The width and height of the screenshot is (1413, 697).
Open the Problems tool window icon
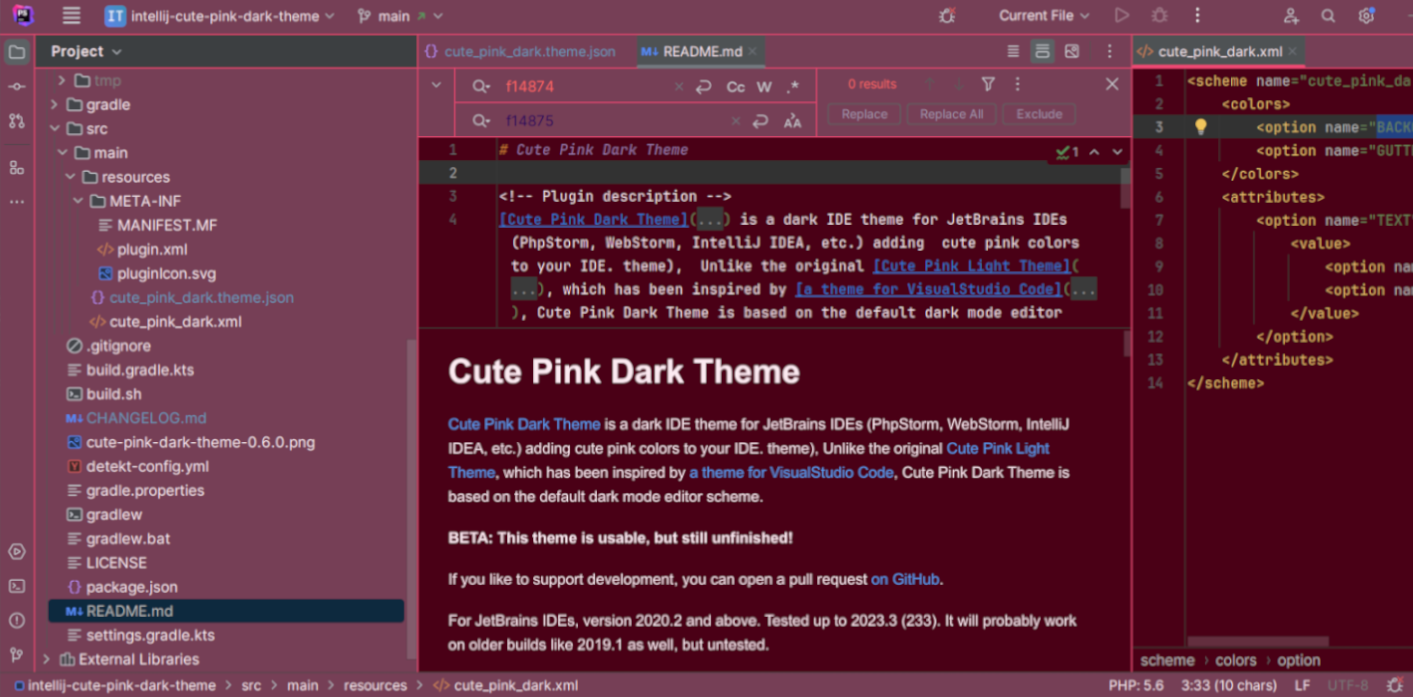point(17,620)
